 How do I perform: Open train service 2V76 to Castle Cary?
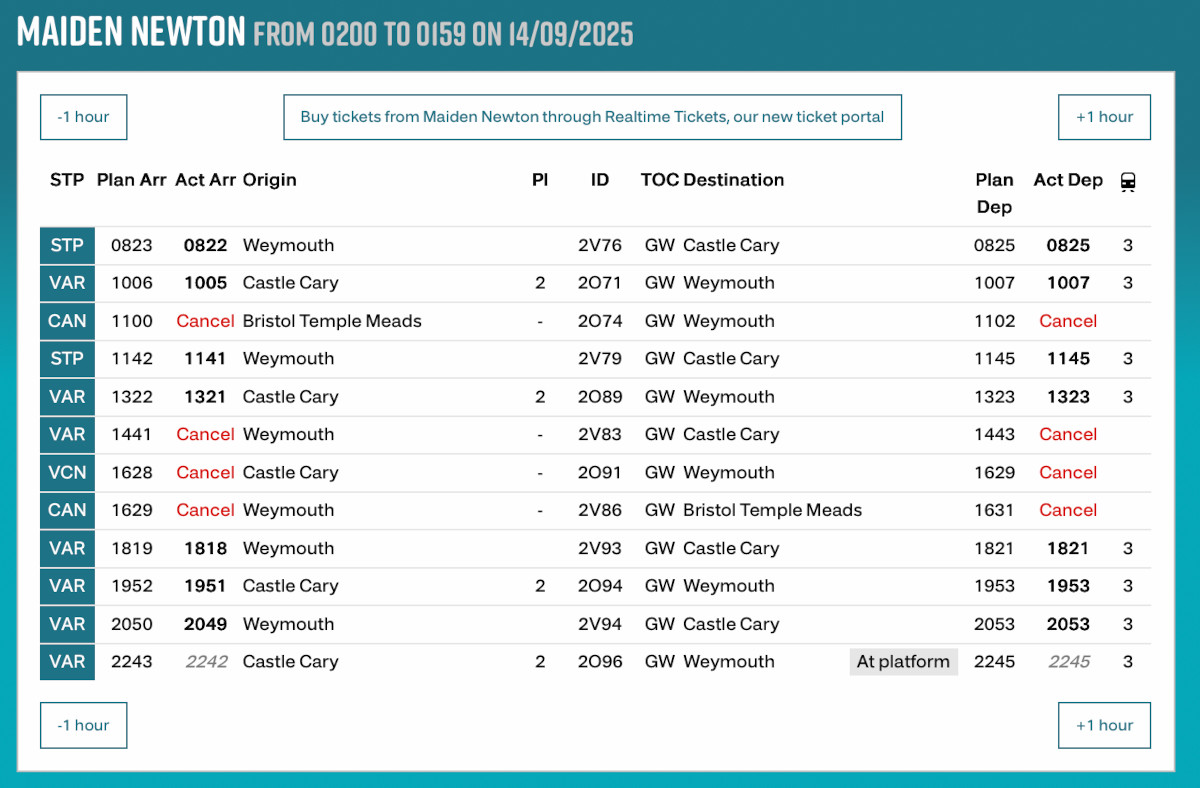(x=600, y=246)
